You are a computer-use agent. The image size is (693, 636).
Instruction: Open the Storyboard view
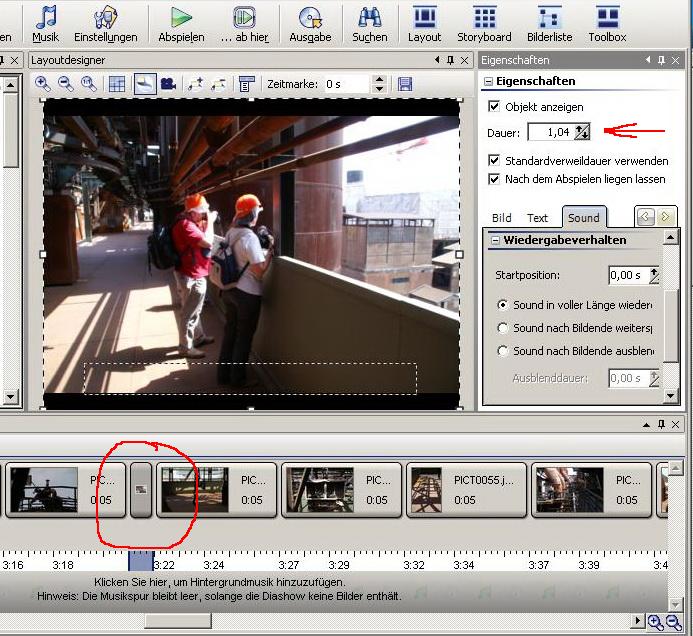(484, 23)
